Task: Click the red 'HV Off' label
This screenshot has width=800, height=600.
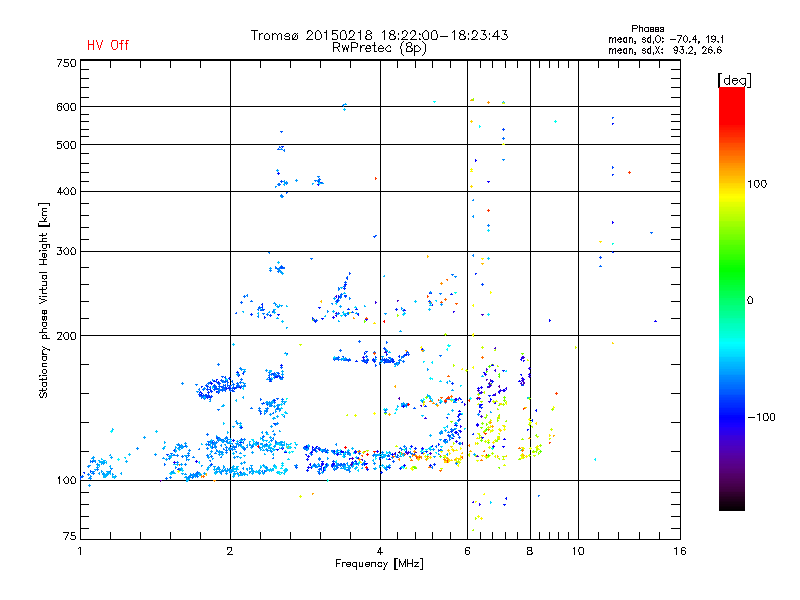Action: click(x=108, y=45)
